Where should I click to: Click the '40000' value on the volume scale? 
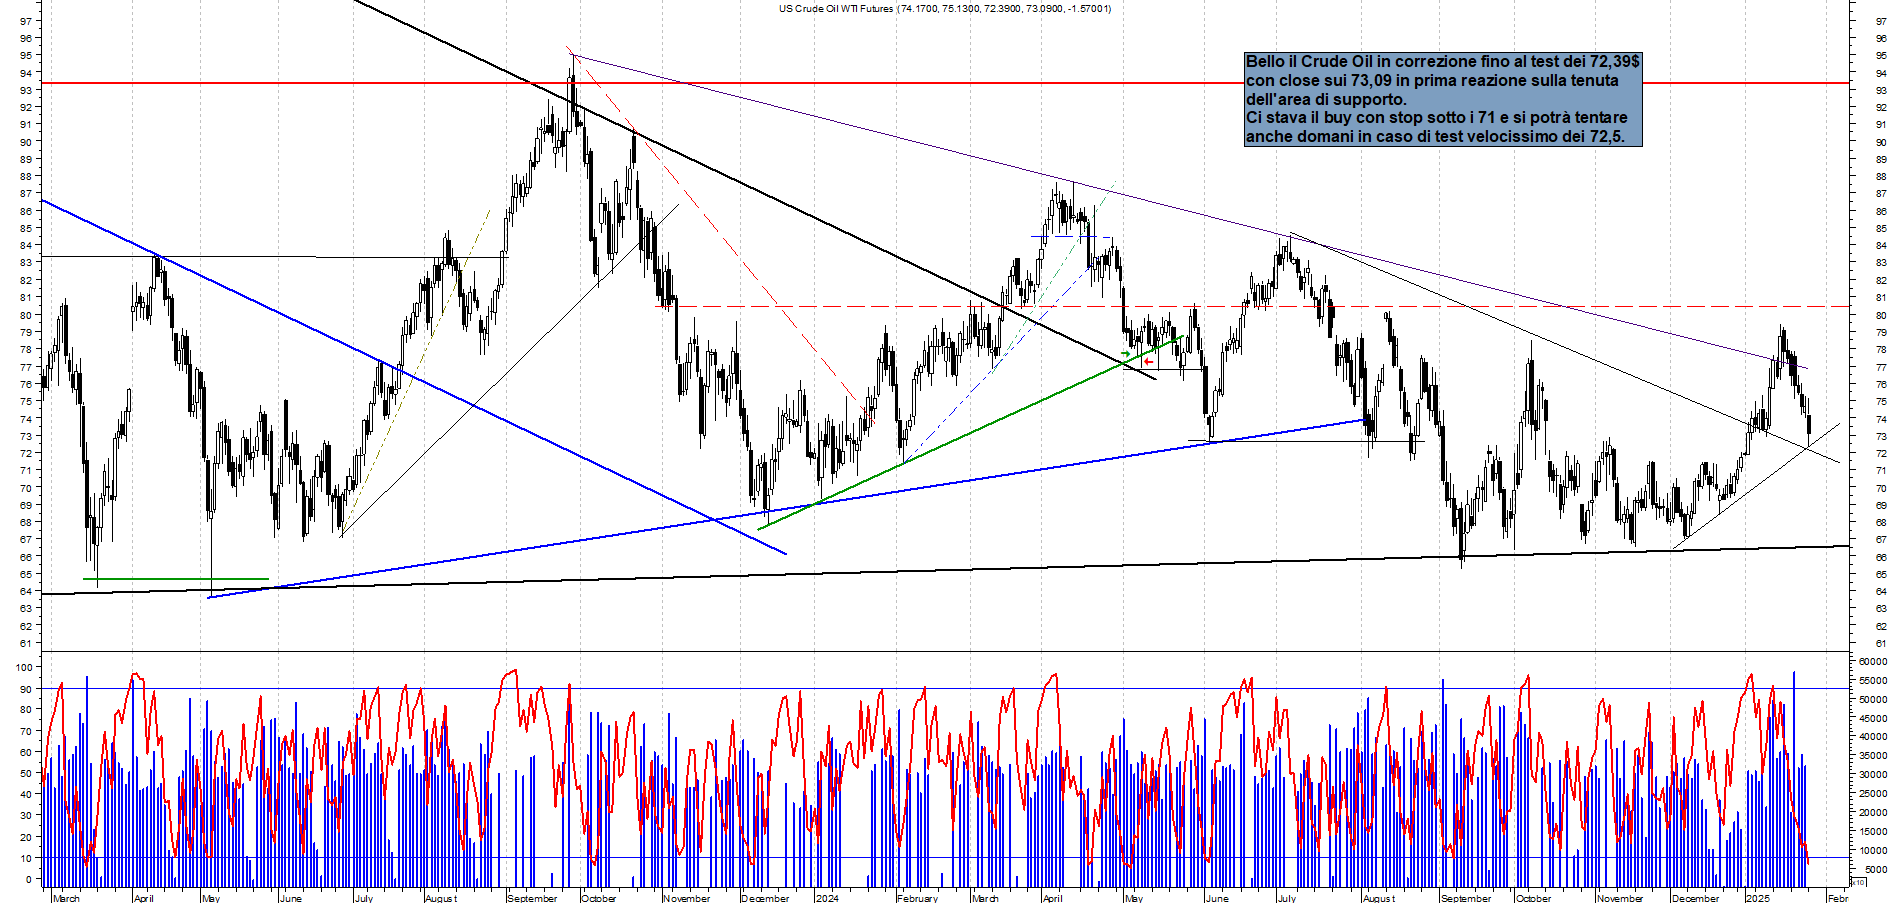pyautogui.click(x=1873, y=737)
